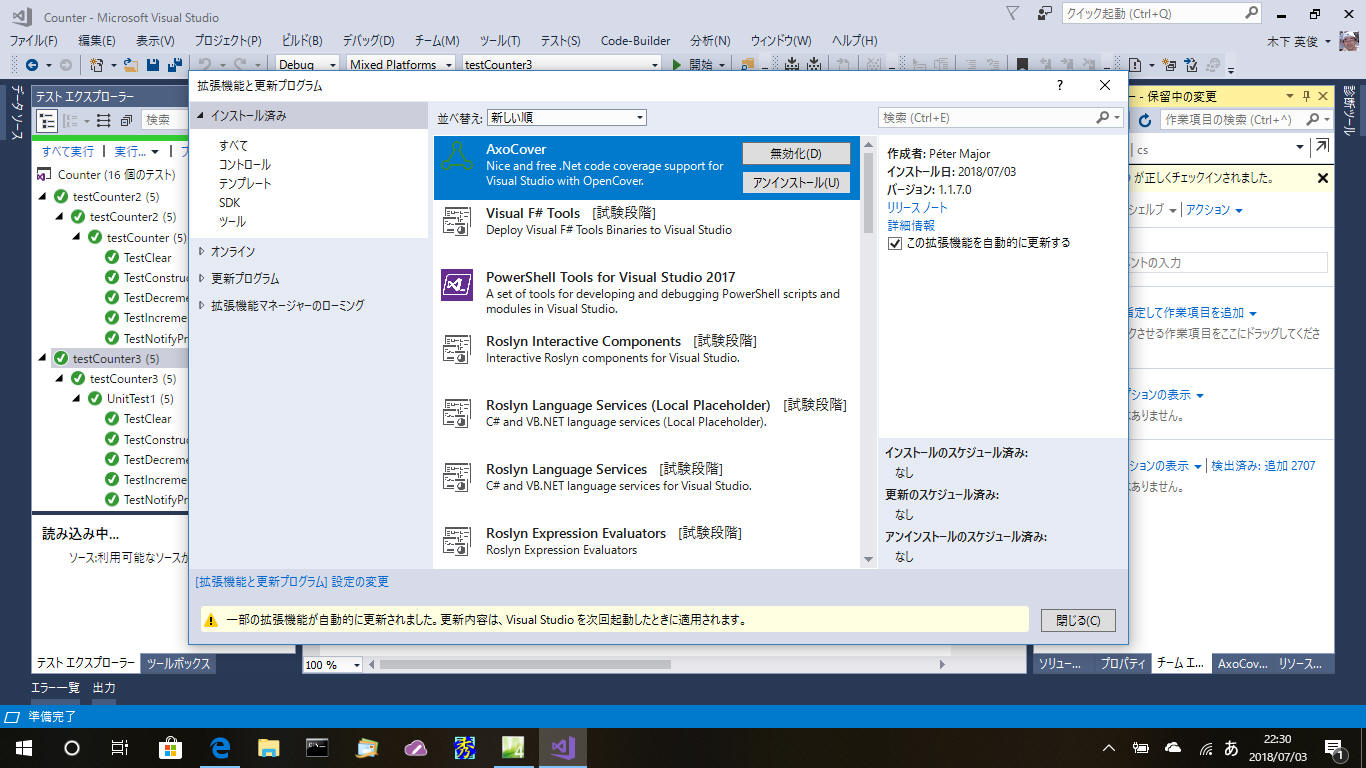Click the Visual F# Tools extension icon
This screenshot has height=768, width=1366.
(x=457, y=221)
